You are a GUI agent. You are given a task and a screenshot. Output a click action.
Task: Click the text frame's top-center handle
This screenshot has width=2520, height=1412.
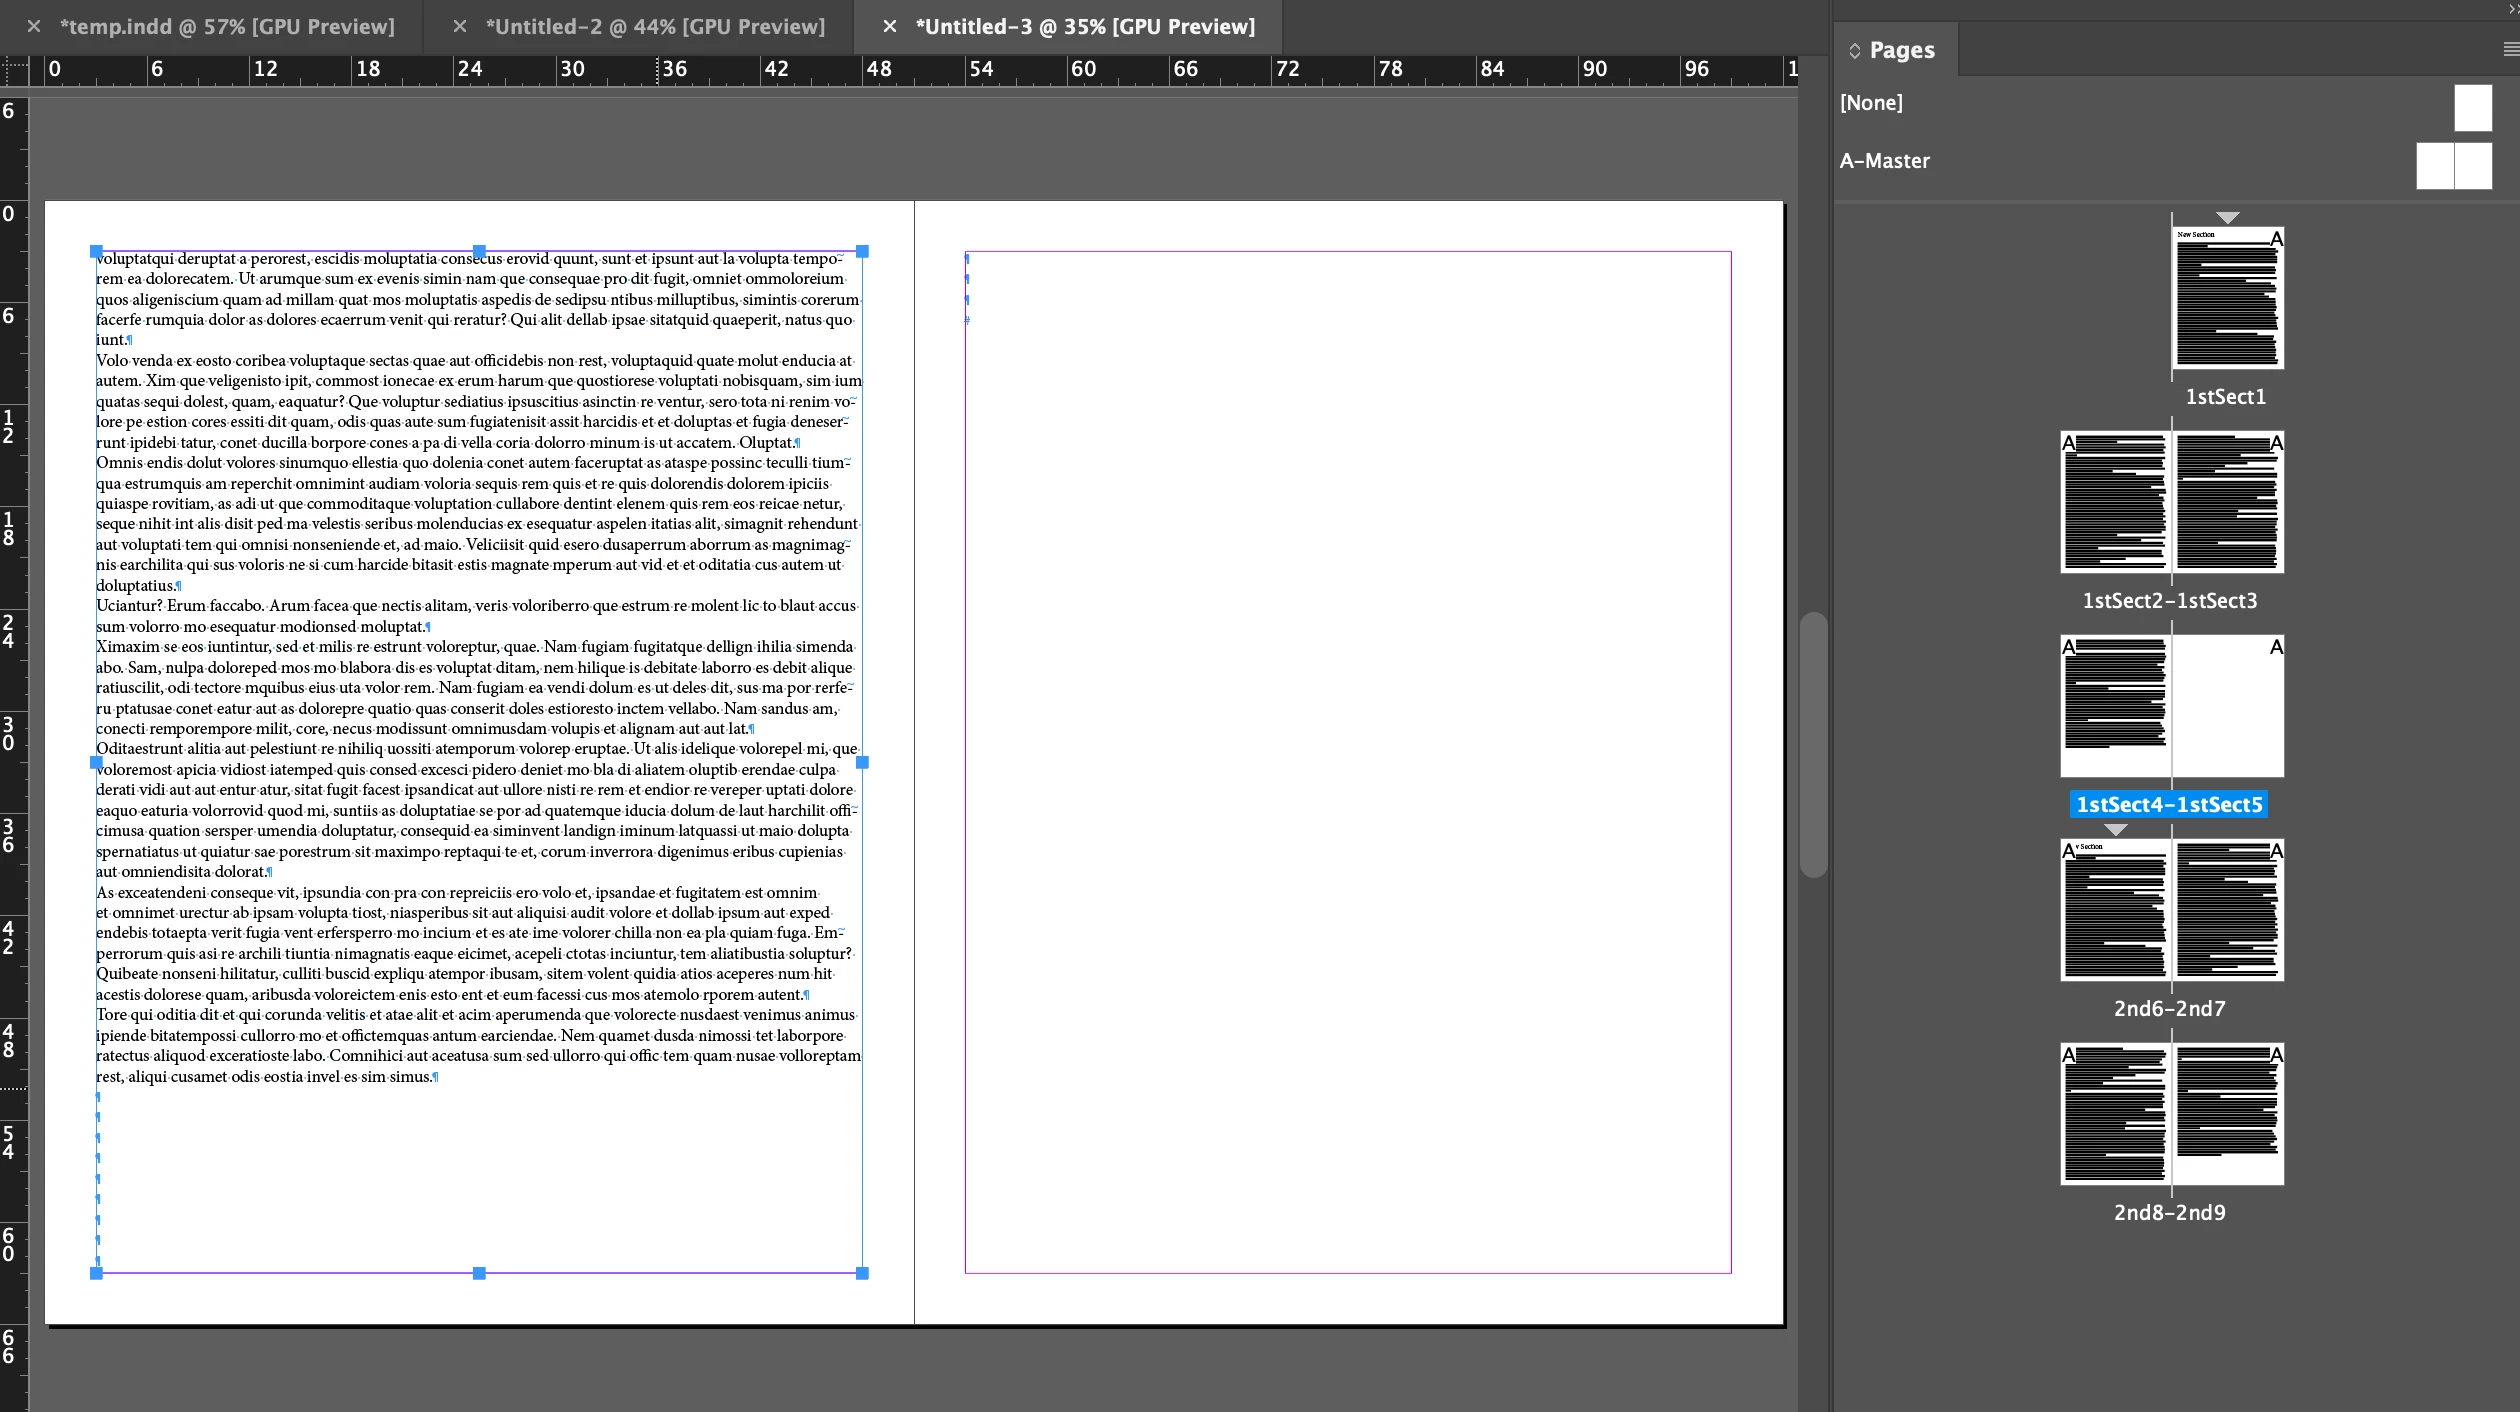pos(479,252)
